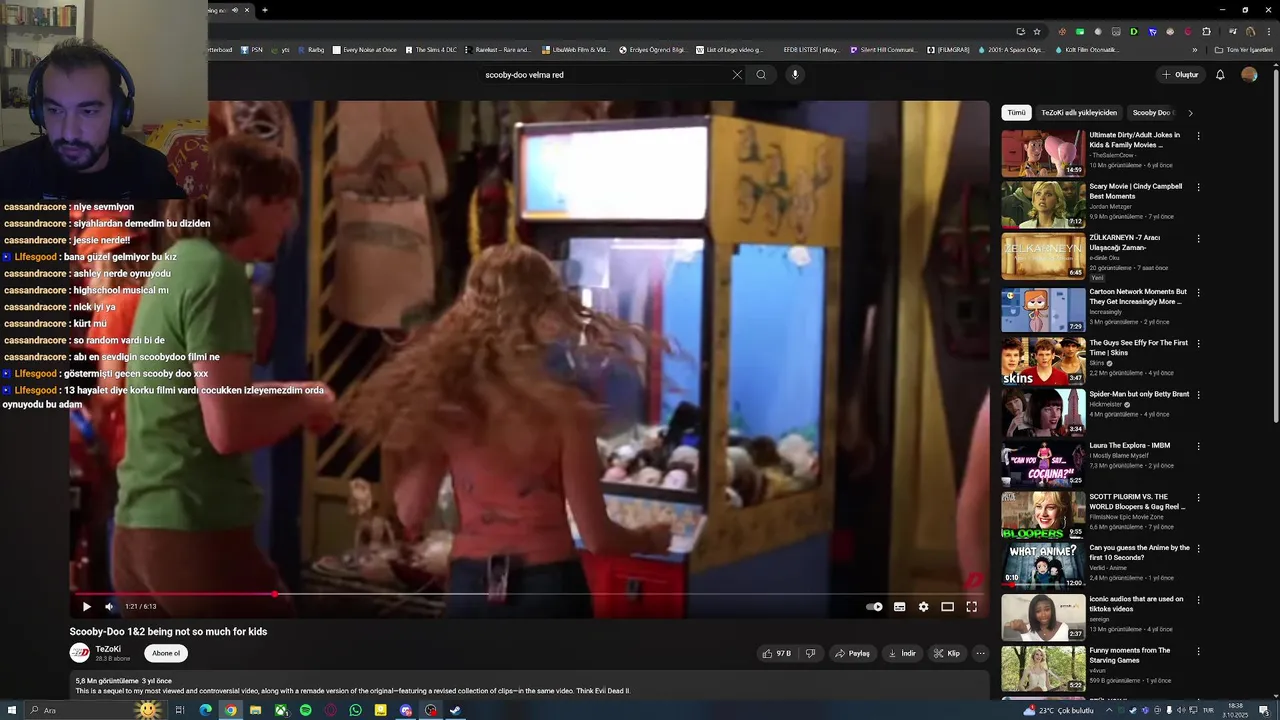Screen dimensions: 1280x720
Task: Open File Explorer from taskbar
Action: pyautogui.click(x=256, y=710)
